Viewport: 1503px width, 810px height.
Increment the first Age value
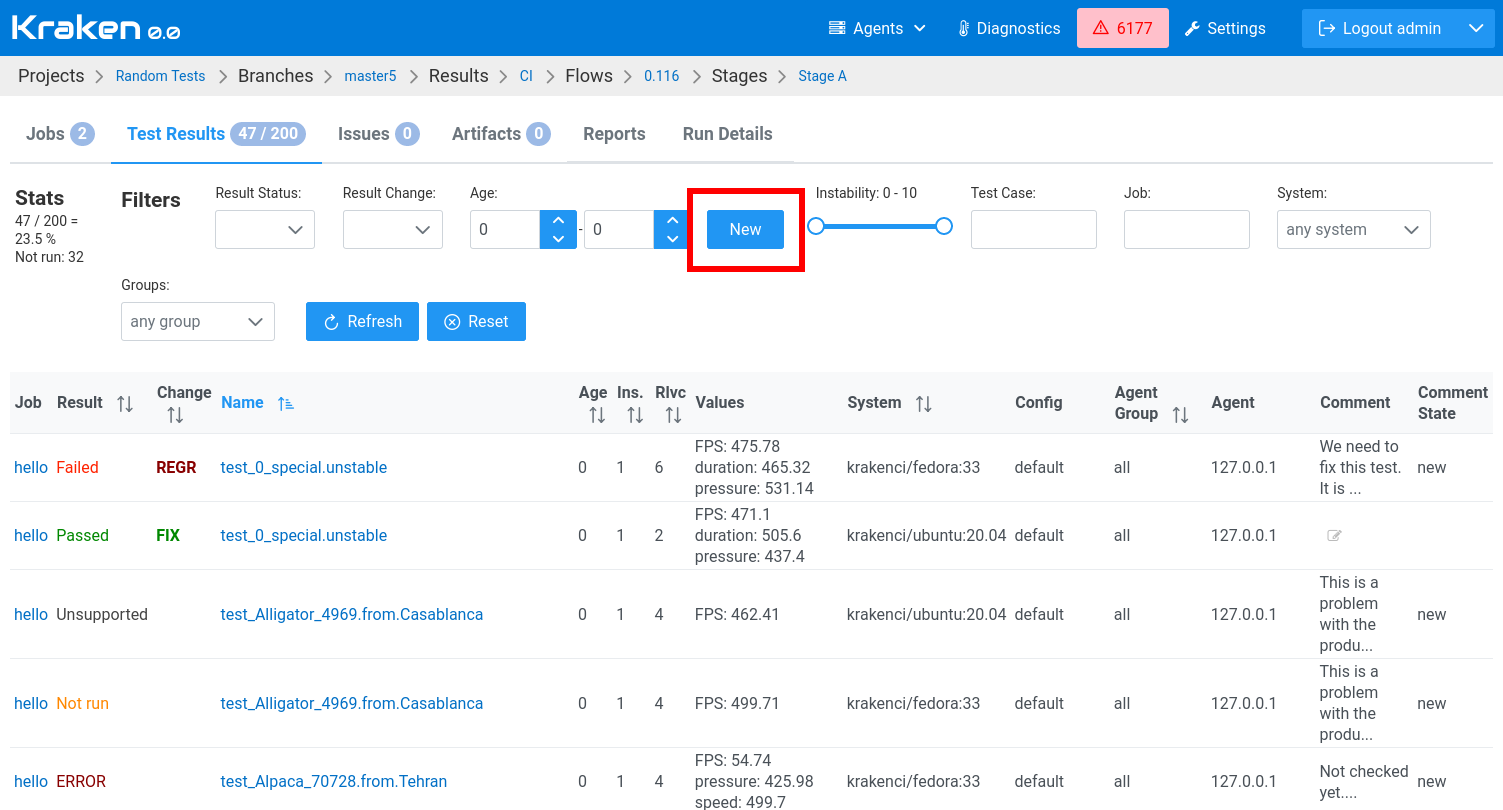tap(558, 220)
